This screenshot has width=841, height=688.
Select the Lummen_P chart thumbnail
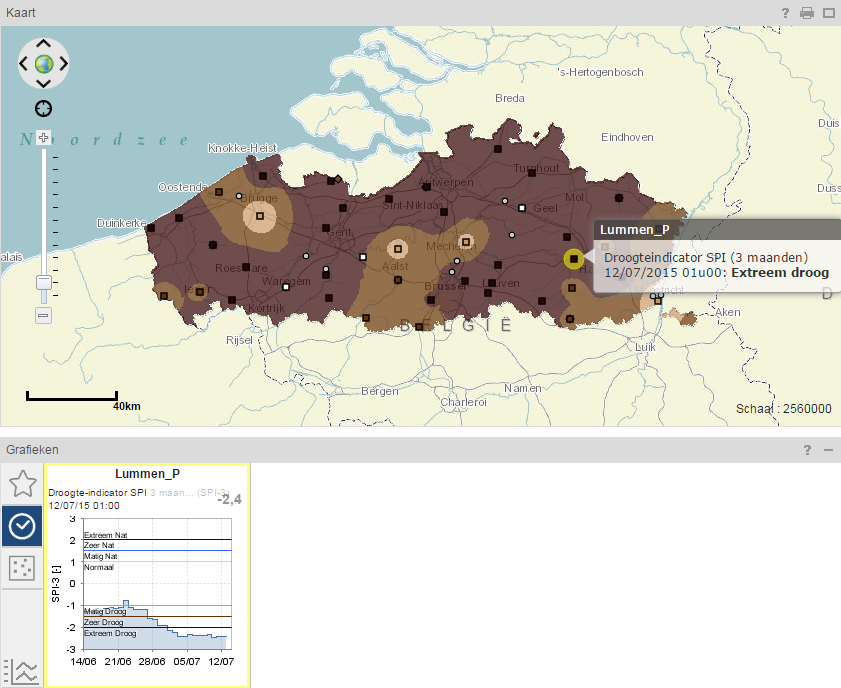[x=147, y=575]
